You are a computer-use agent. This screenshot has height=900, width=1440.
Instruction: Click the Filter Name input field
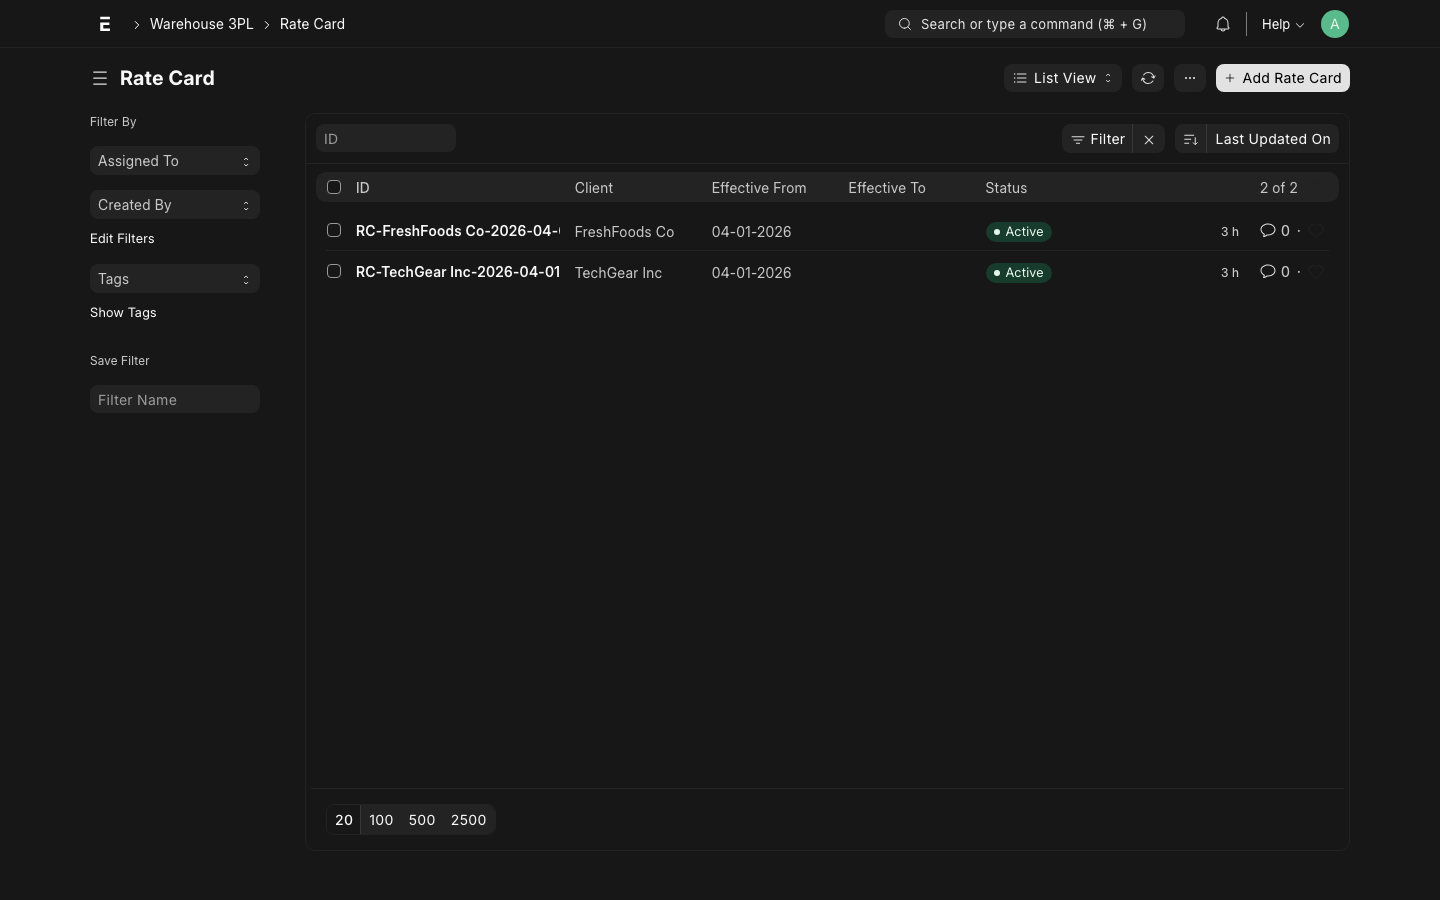(x=175, y=400)
